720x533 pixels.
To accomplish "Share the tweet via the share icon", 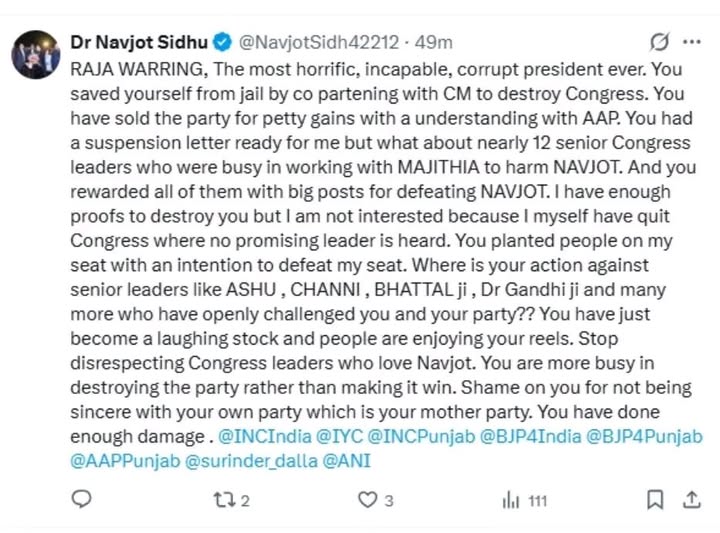I will tap(689, 499).
